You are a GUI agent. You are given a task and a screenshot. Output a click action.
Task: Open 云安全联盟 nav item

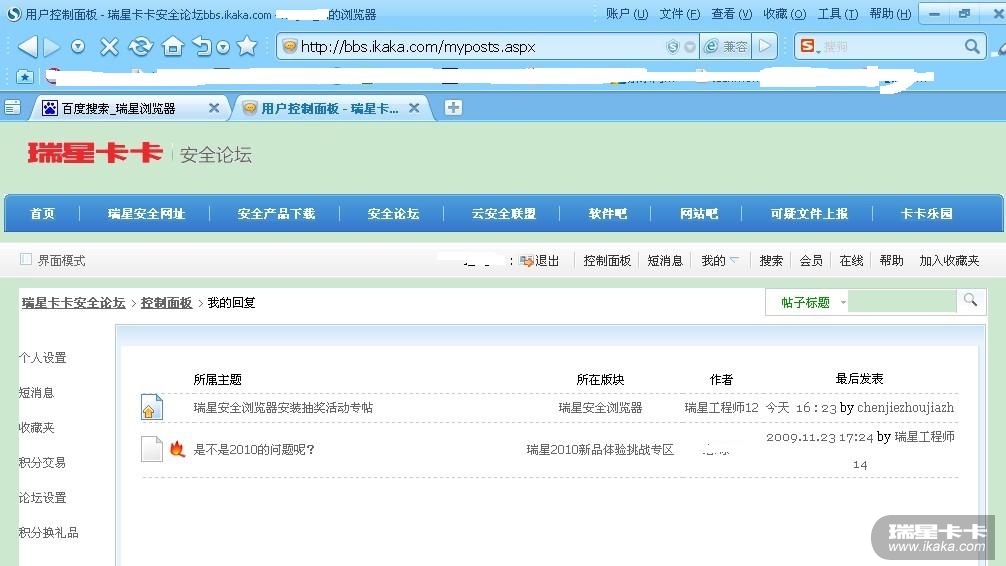click(x=503, y=214)
